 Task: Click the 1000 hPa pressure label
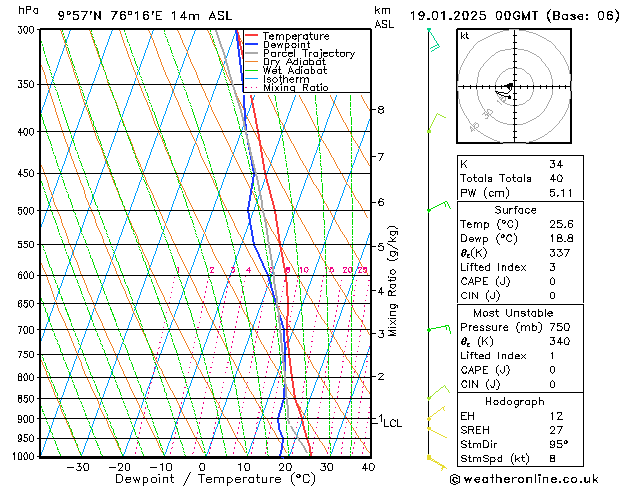click(x=25, y=456)
